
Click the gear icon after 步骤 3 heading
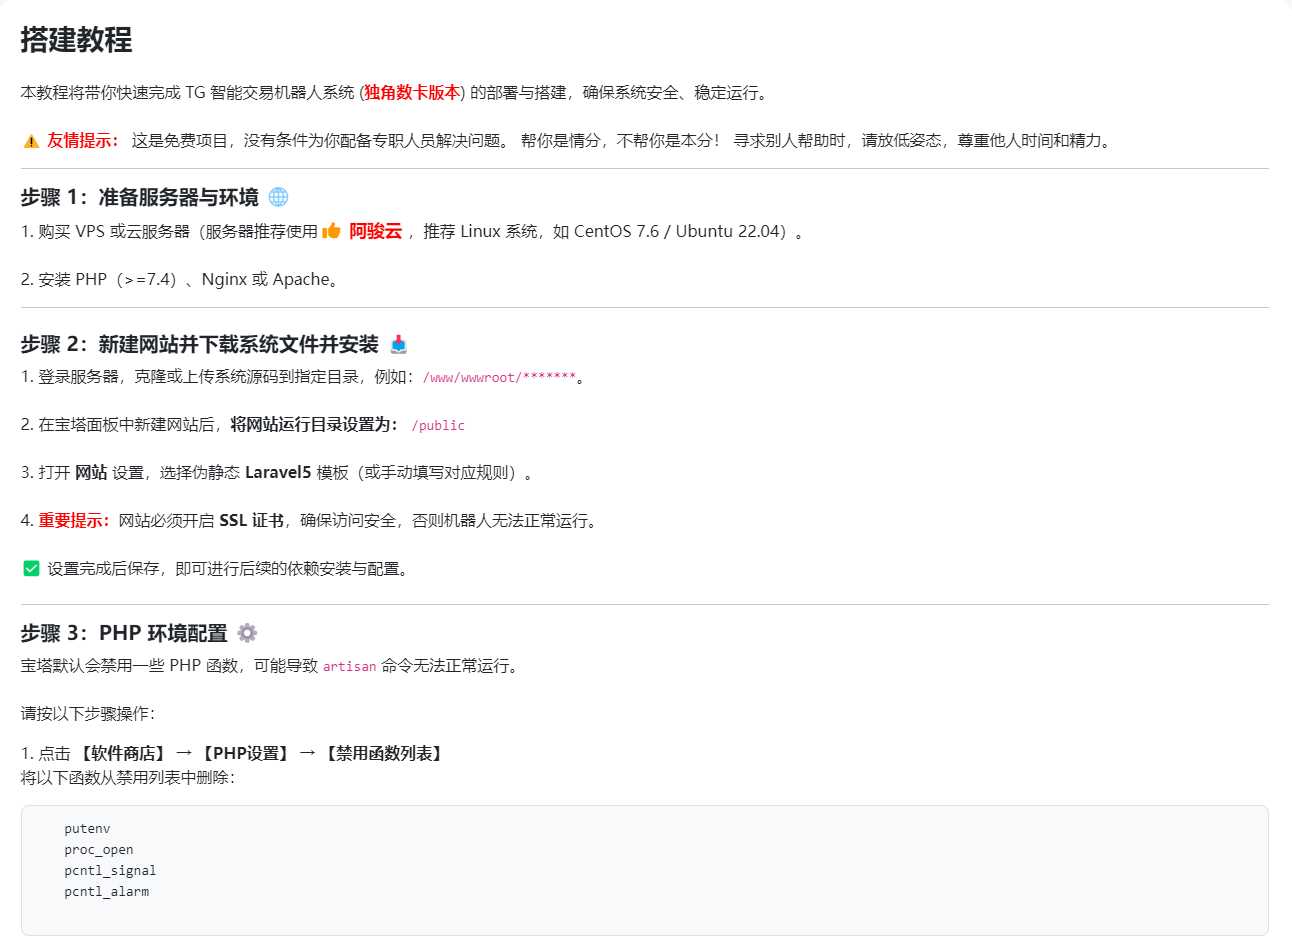click(247, 633)
